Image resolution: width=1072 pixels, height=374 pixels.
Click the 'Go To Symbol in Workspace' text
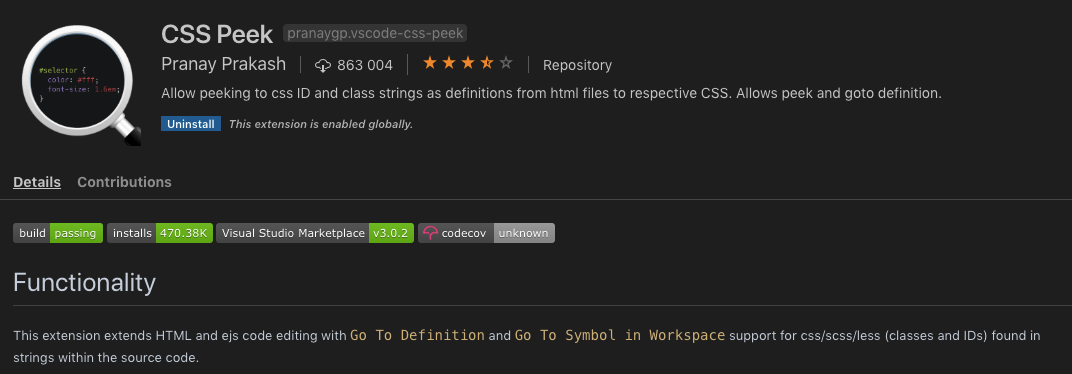[x=619, y=335]
